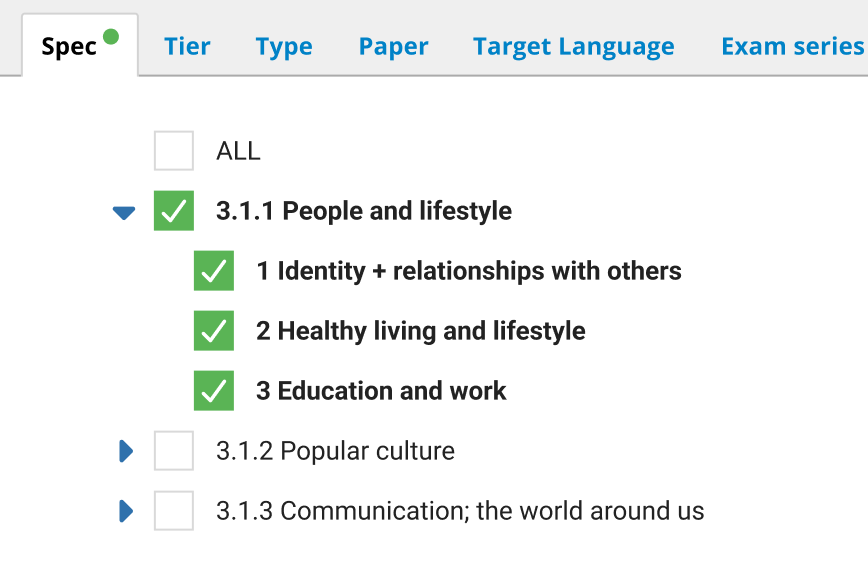Uncheck 3.1.1 People and lifestyle

click(173, 211)
